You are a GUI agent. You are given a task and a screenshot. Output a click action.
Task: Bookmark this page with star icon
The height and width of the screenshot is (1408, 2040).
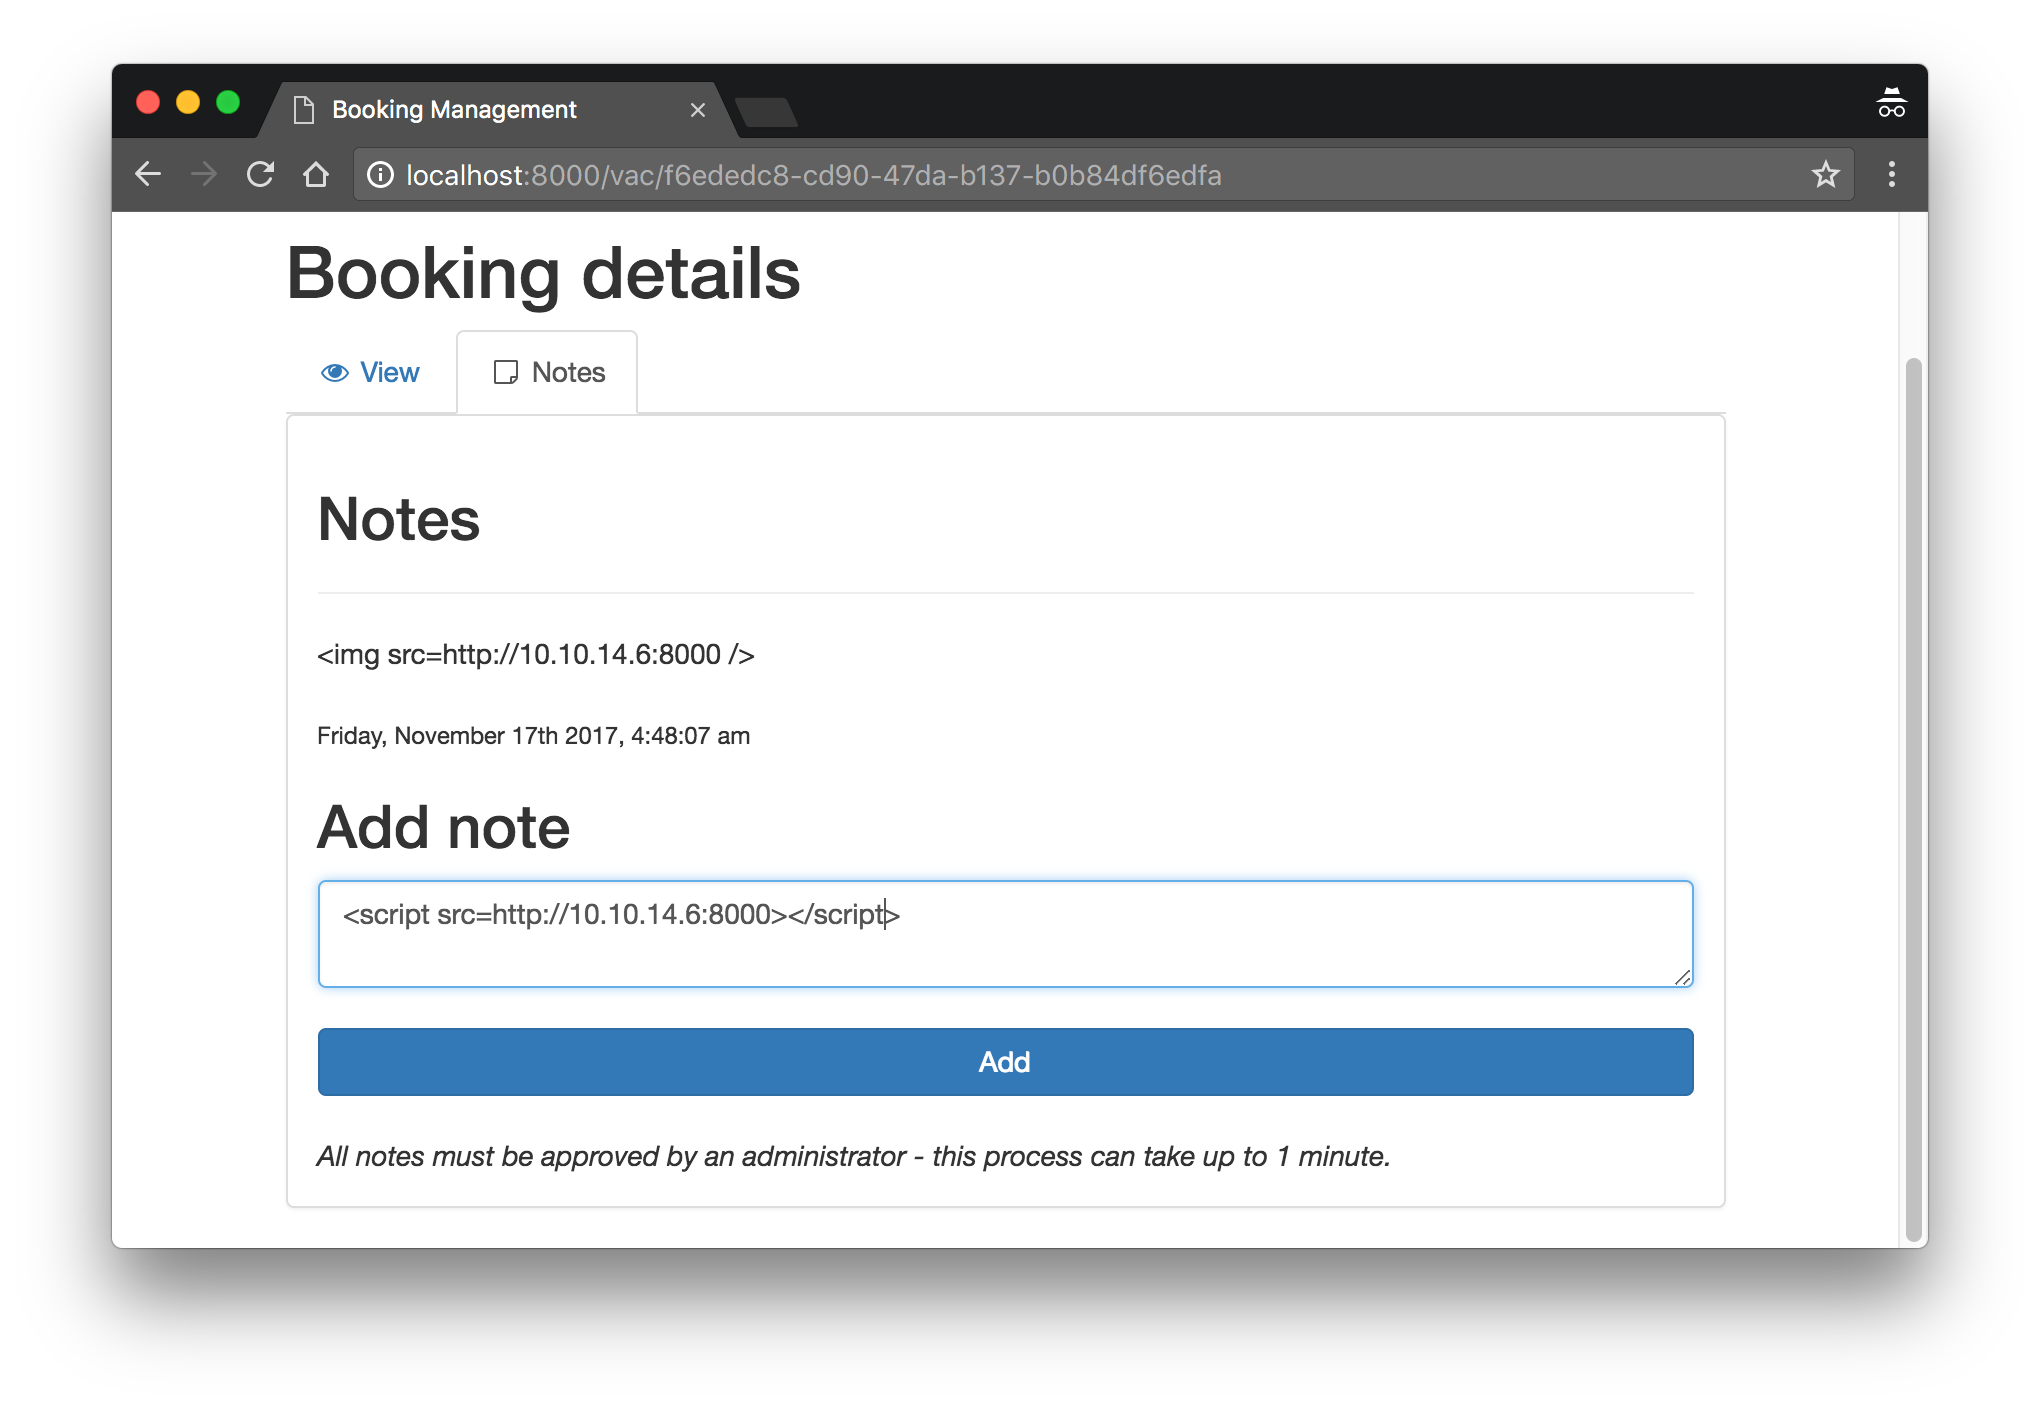click(x=1825, y=175)
